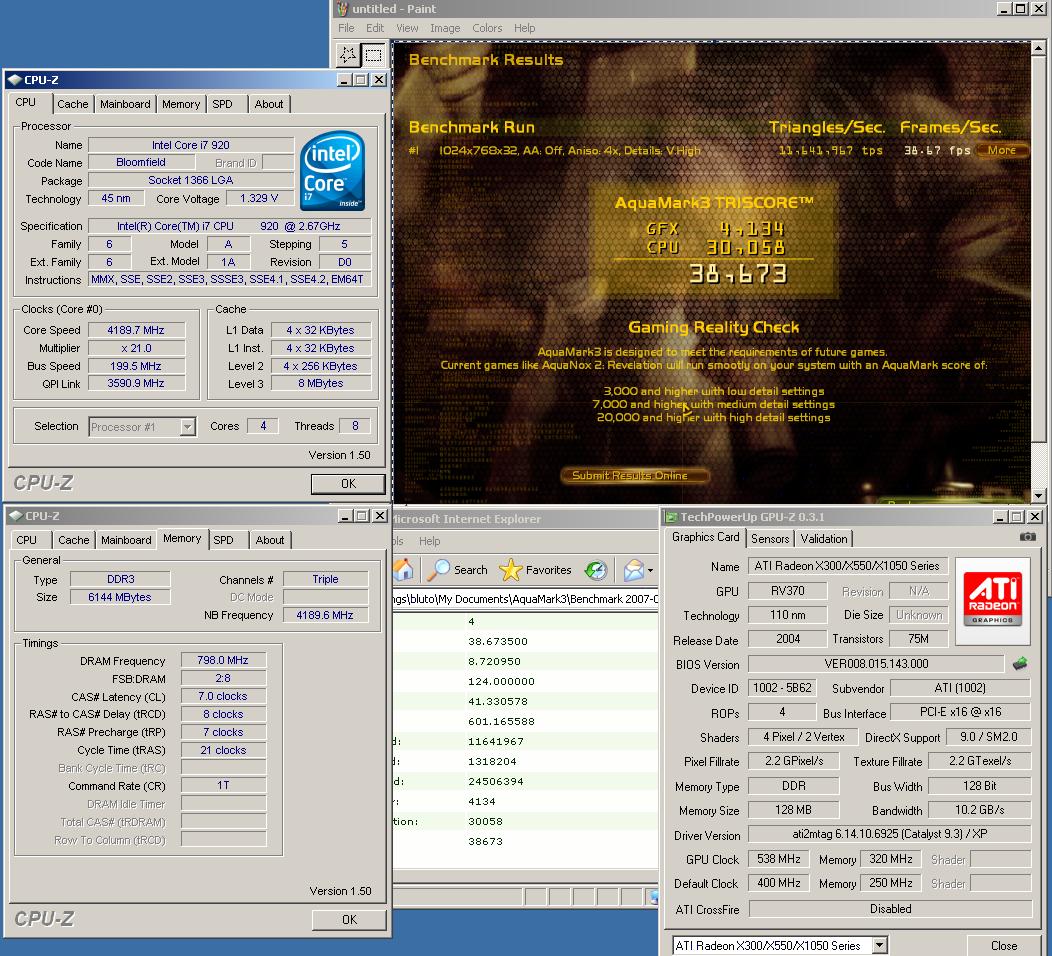Image resolution: width=1052 pixels, height=956 pixels.
Task: Click the GPU-Z Name field value
Action: click(x=847, y=566)
